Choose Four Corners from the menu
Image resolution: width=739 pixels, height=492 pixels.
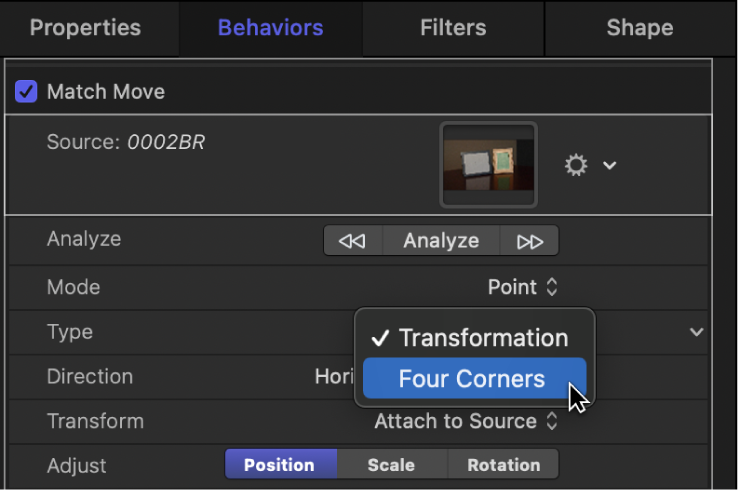(x=472, y=379)
